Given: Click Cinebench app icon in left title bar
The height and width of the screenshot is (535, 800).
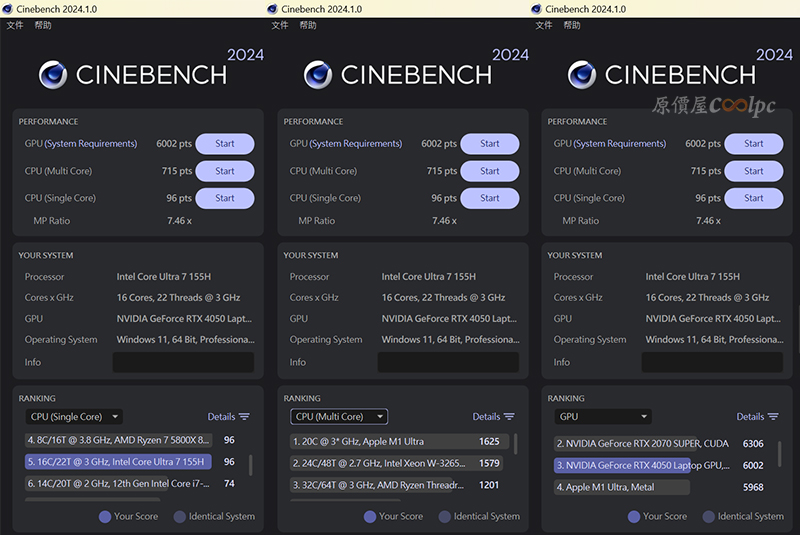Looking at the screenshot, I should 8,9.
